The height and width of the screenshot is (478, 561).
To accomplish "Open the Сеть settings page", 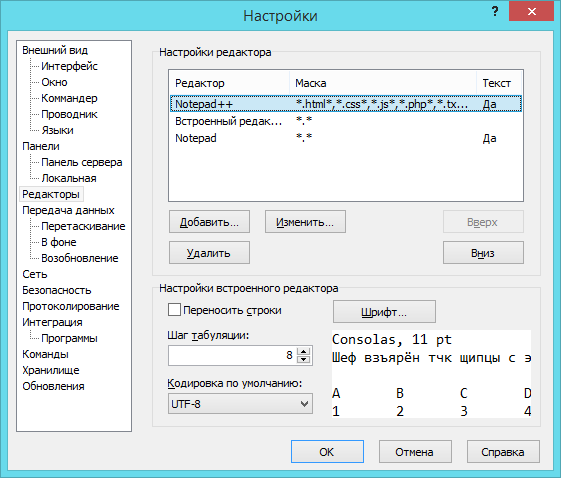I will pyautogui.click(x=35, y=274).
